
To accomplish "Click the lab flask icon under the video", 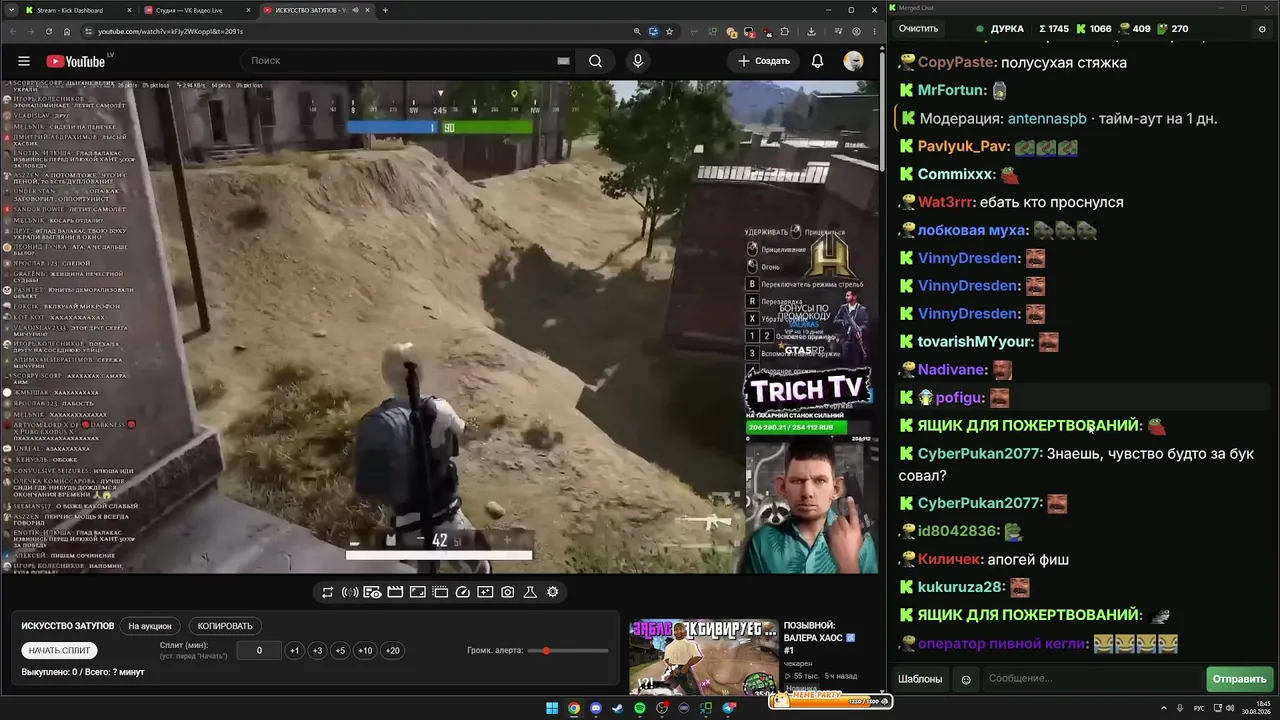I will (x=530, y=592).
